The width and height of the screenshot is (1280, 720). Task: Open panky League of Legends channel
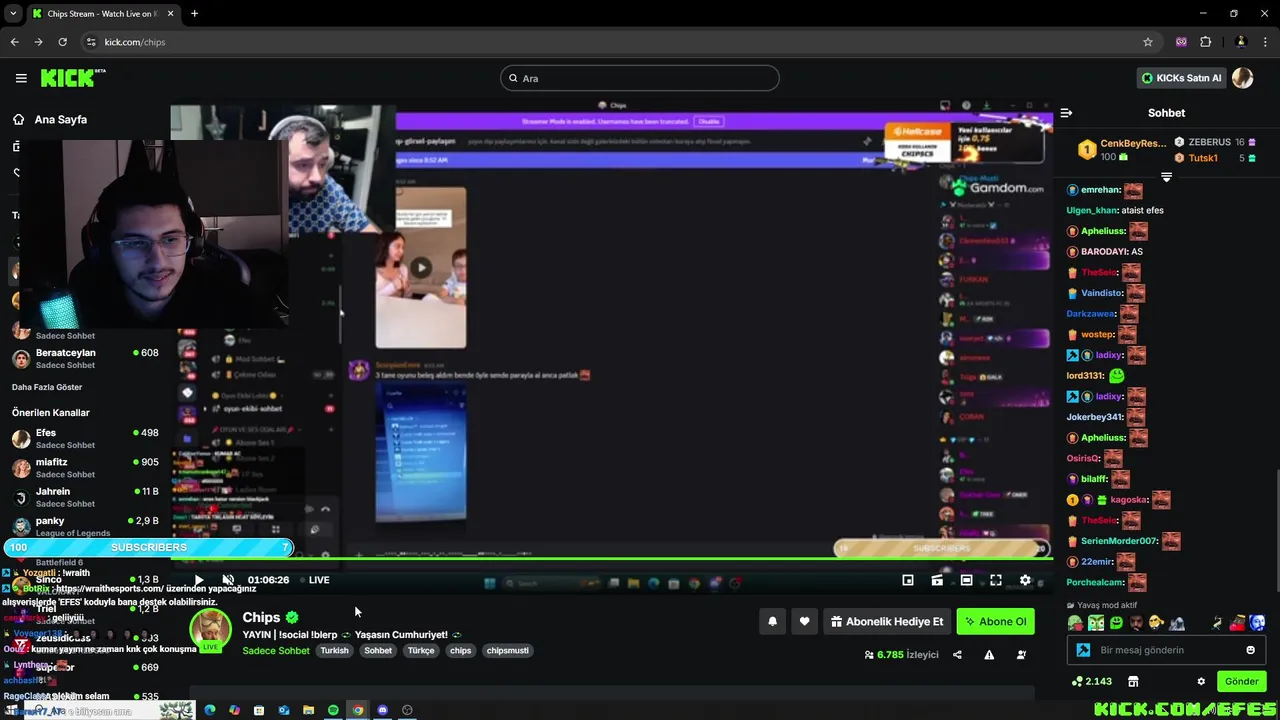coord(85,526)
